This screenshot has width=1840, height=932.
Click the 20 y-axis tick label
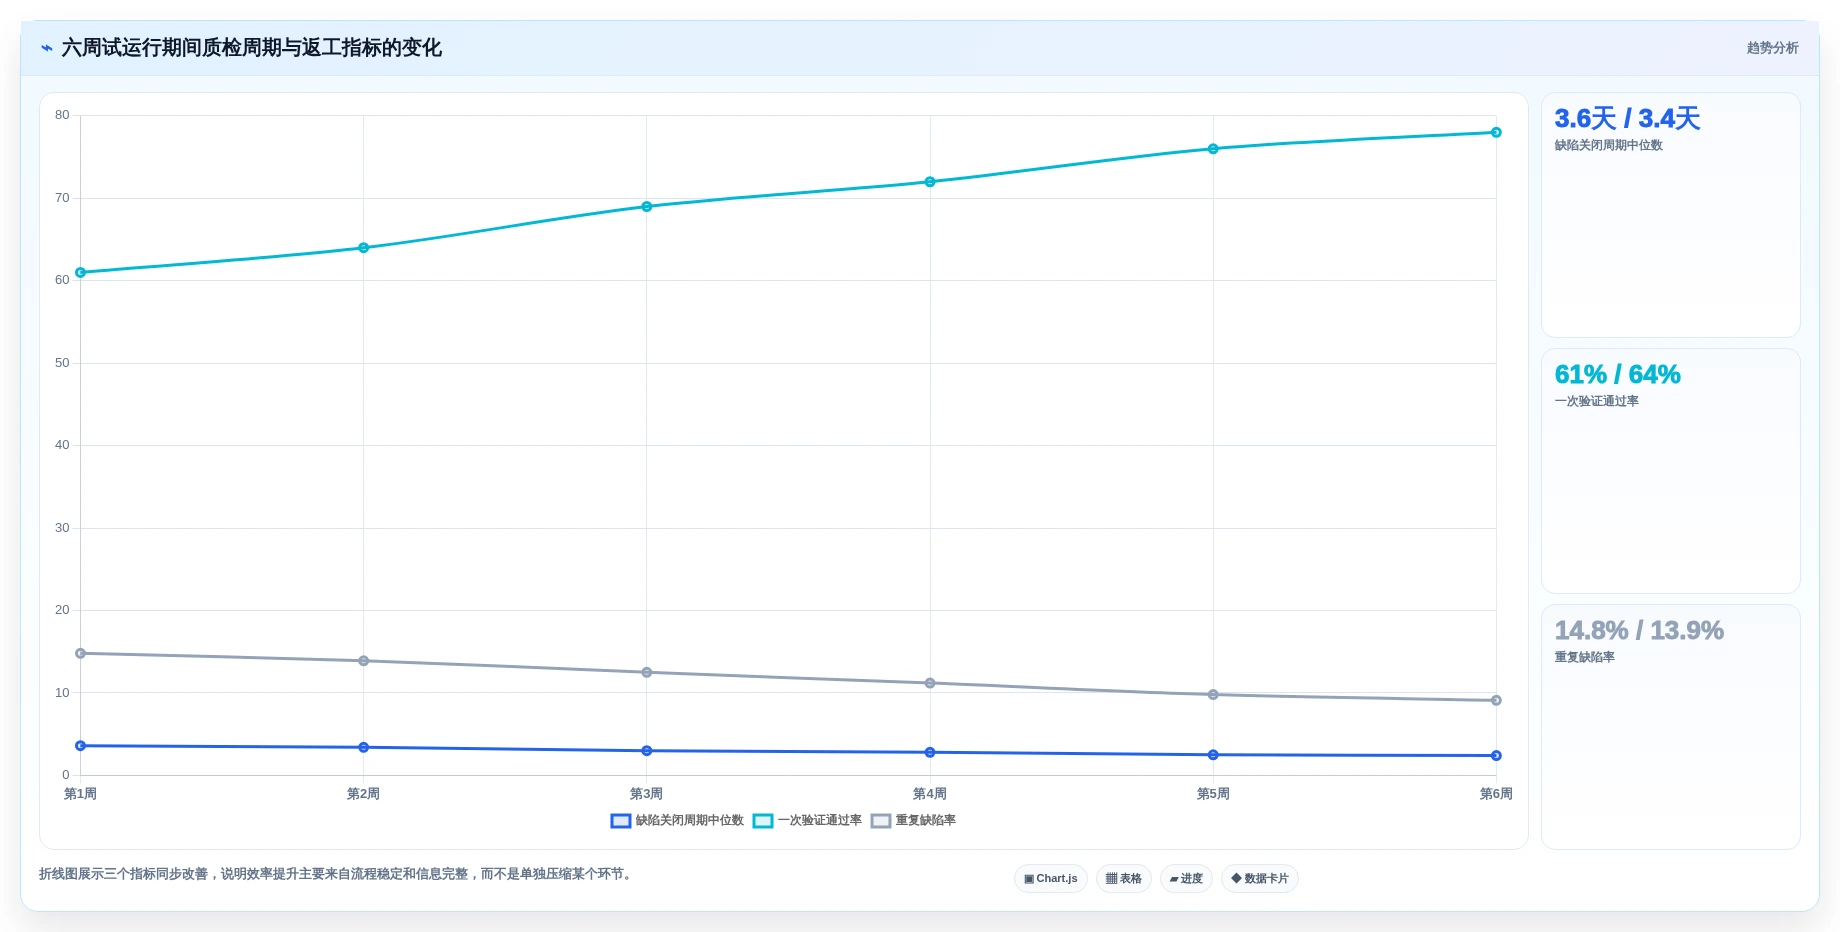click(62, 609)
